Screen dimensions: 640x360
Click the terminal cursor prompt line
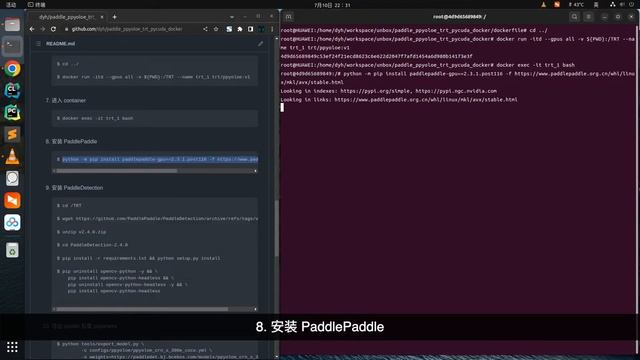click(282, 107)
